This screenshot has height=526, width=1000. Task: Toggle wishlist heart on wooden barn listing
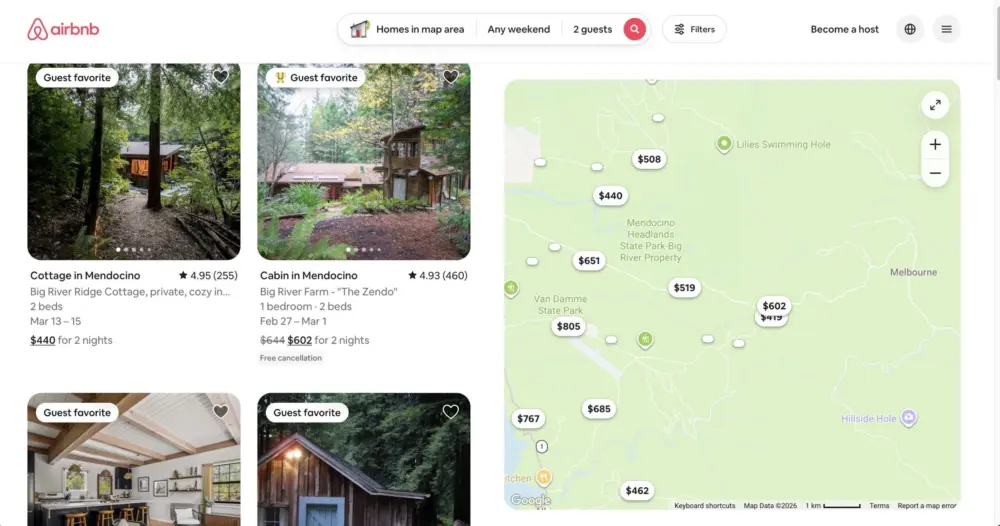tap(450, 412)
